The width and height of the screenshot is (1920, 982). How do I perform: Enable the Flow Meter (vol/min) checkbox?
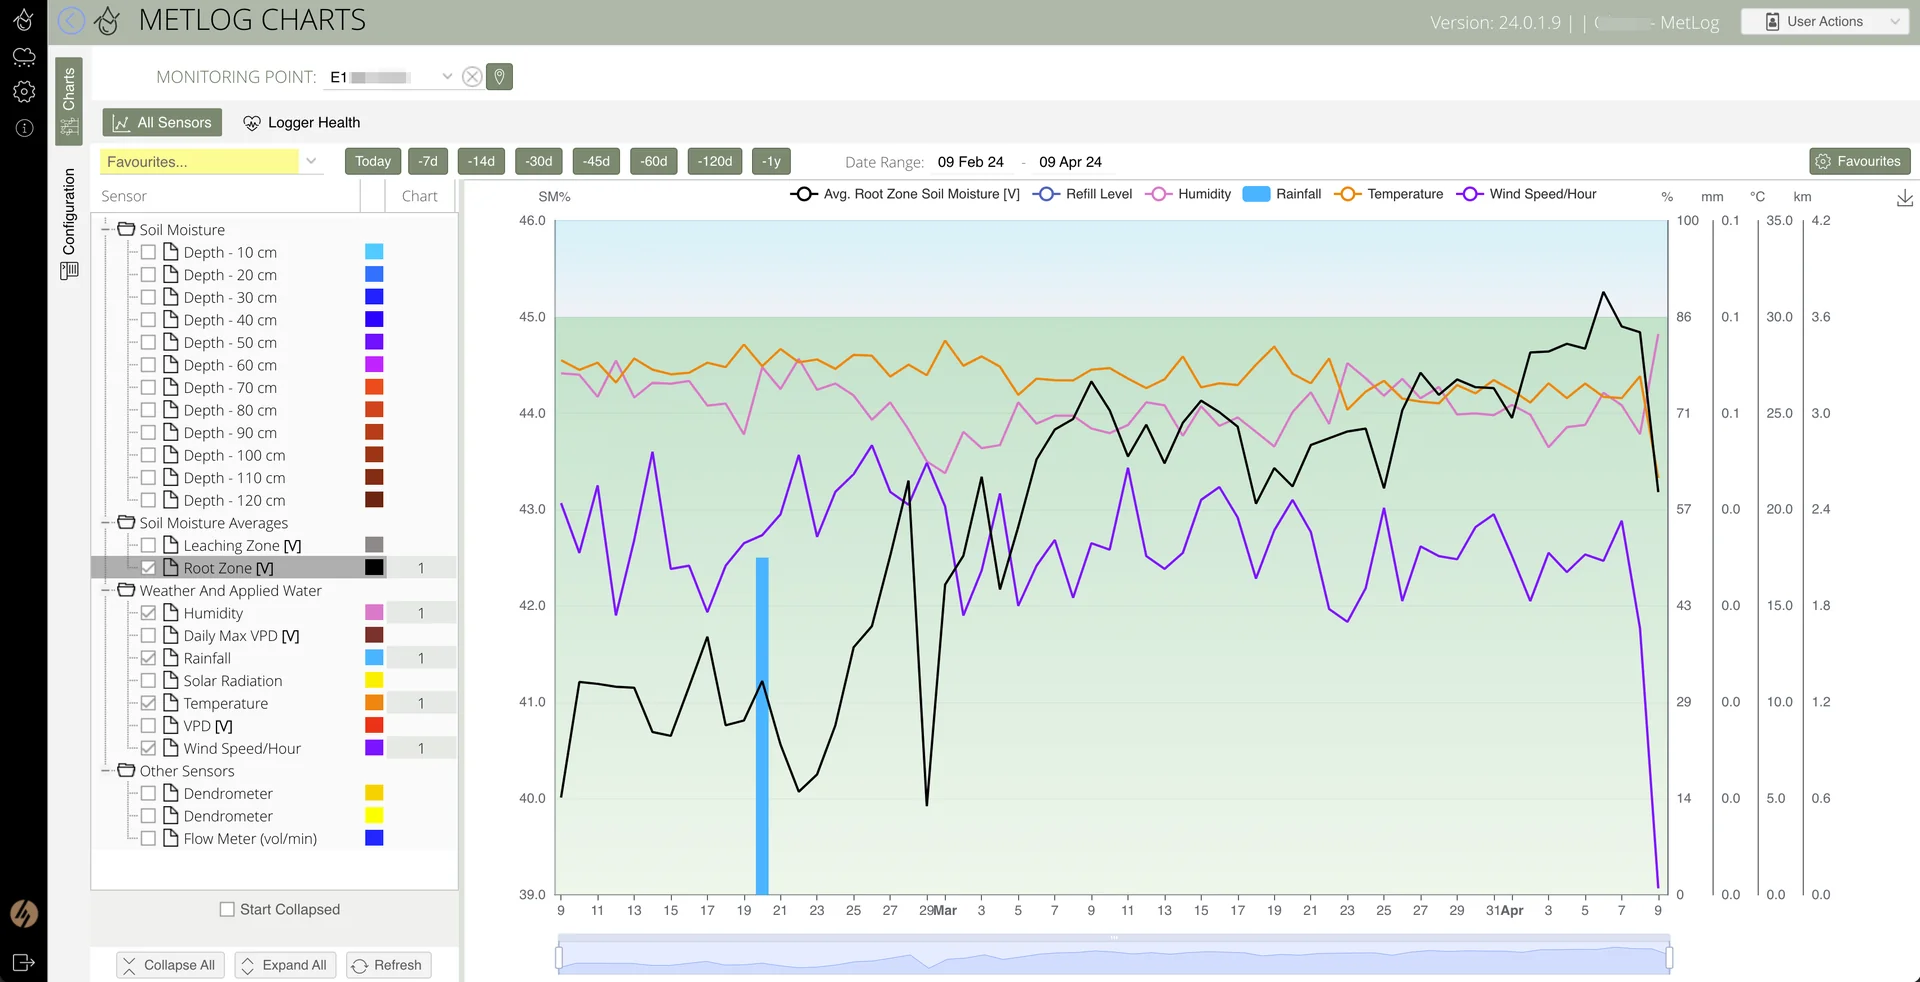(148, 839)
